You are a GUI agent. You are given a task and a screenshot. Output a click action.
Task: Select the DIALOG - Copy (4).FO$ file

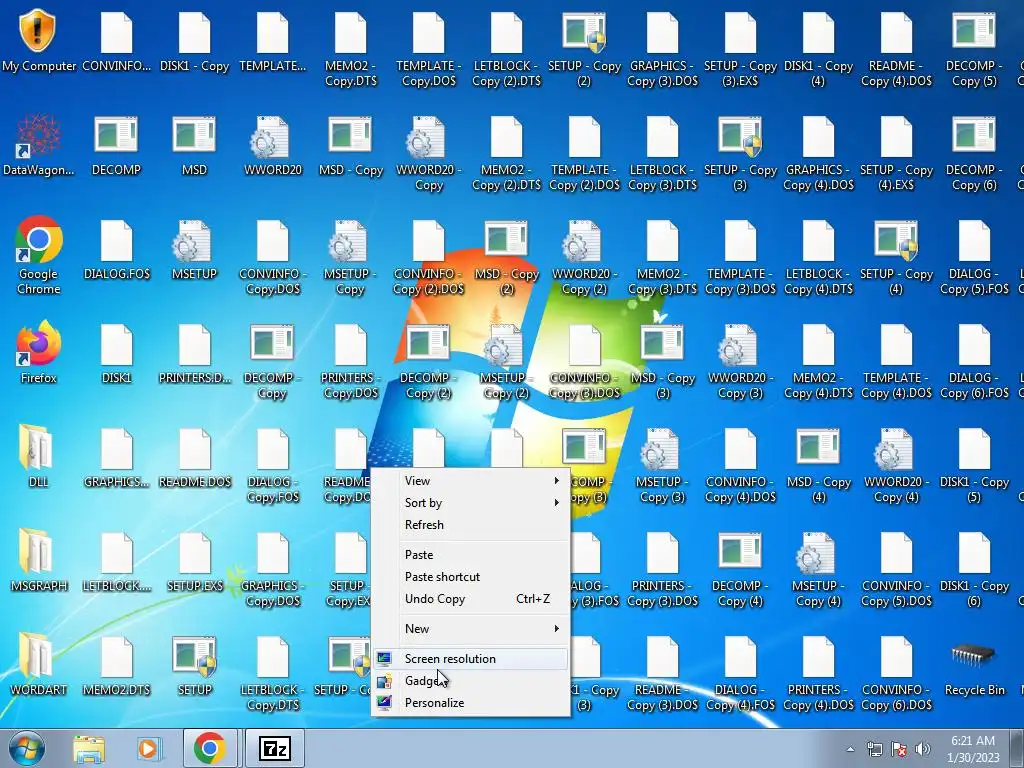(740, 672)
